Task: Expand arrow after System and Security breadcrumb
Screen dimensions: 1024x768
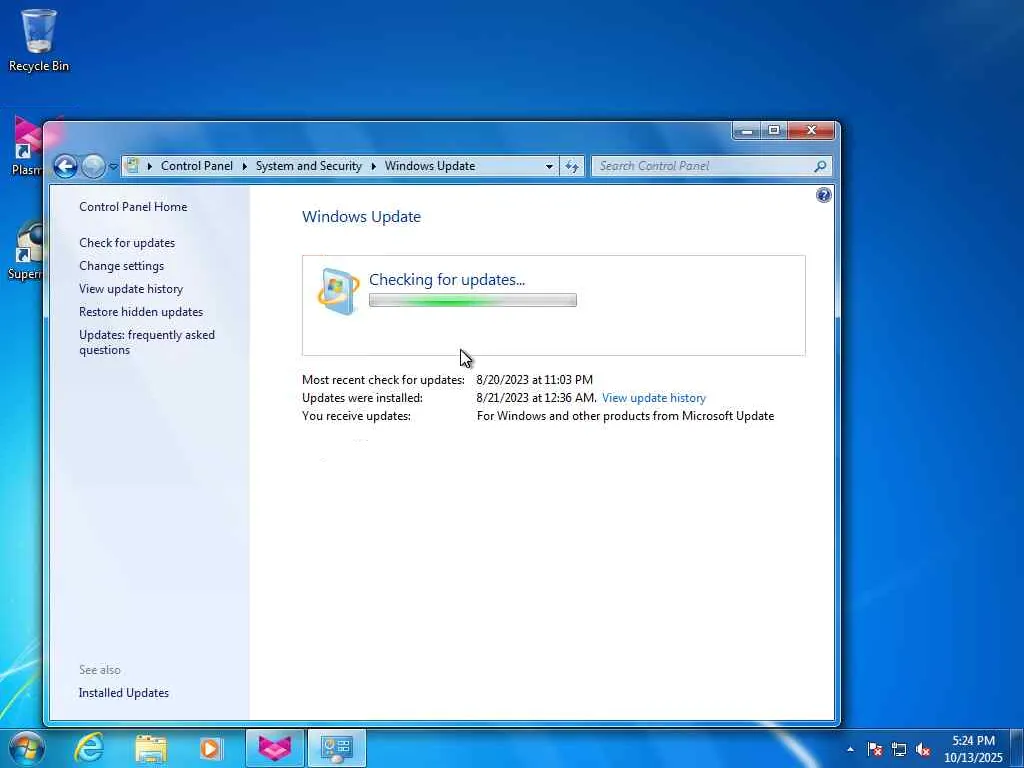Action: pyautogui.click(x=374, y=166)
